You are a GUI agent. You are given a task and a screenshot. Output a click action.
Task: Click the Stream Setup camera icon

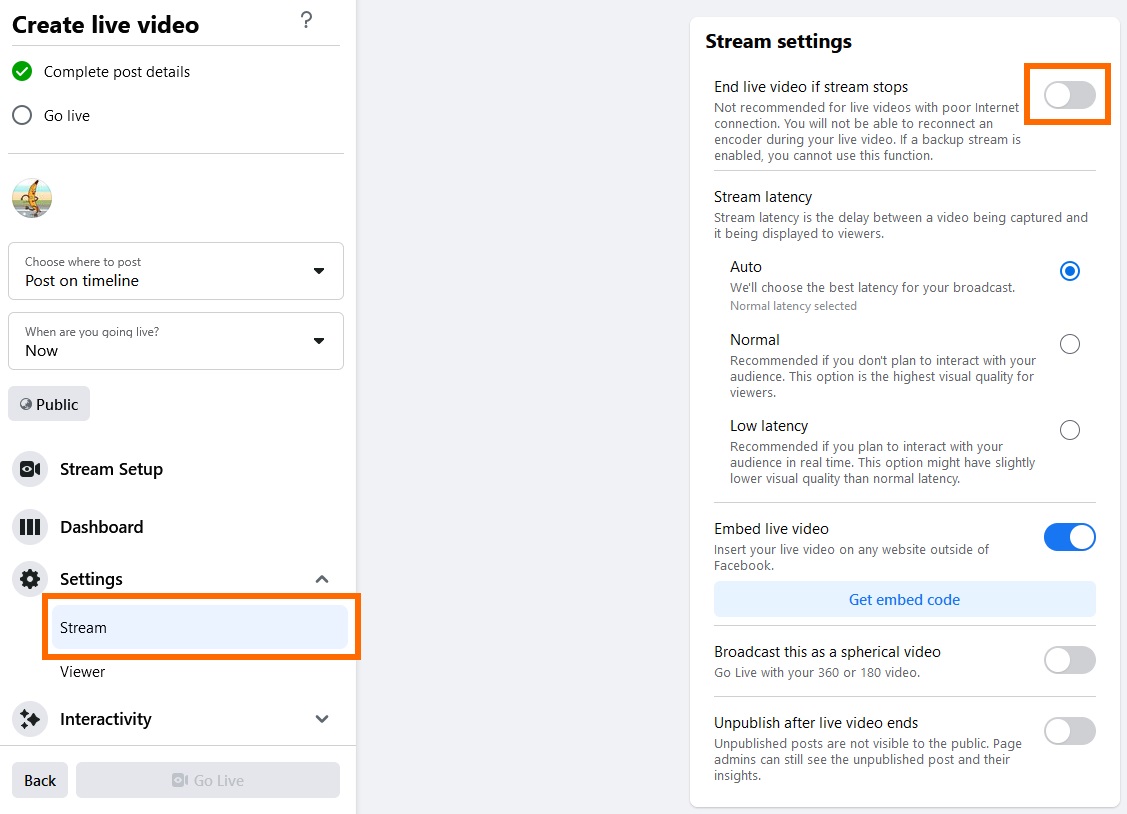point(30,469)
